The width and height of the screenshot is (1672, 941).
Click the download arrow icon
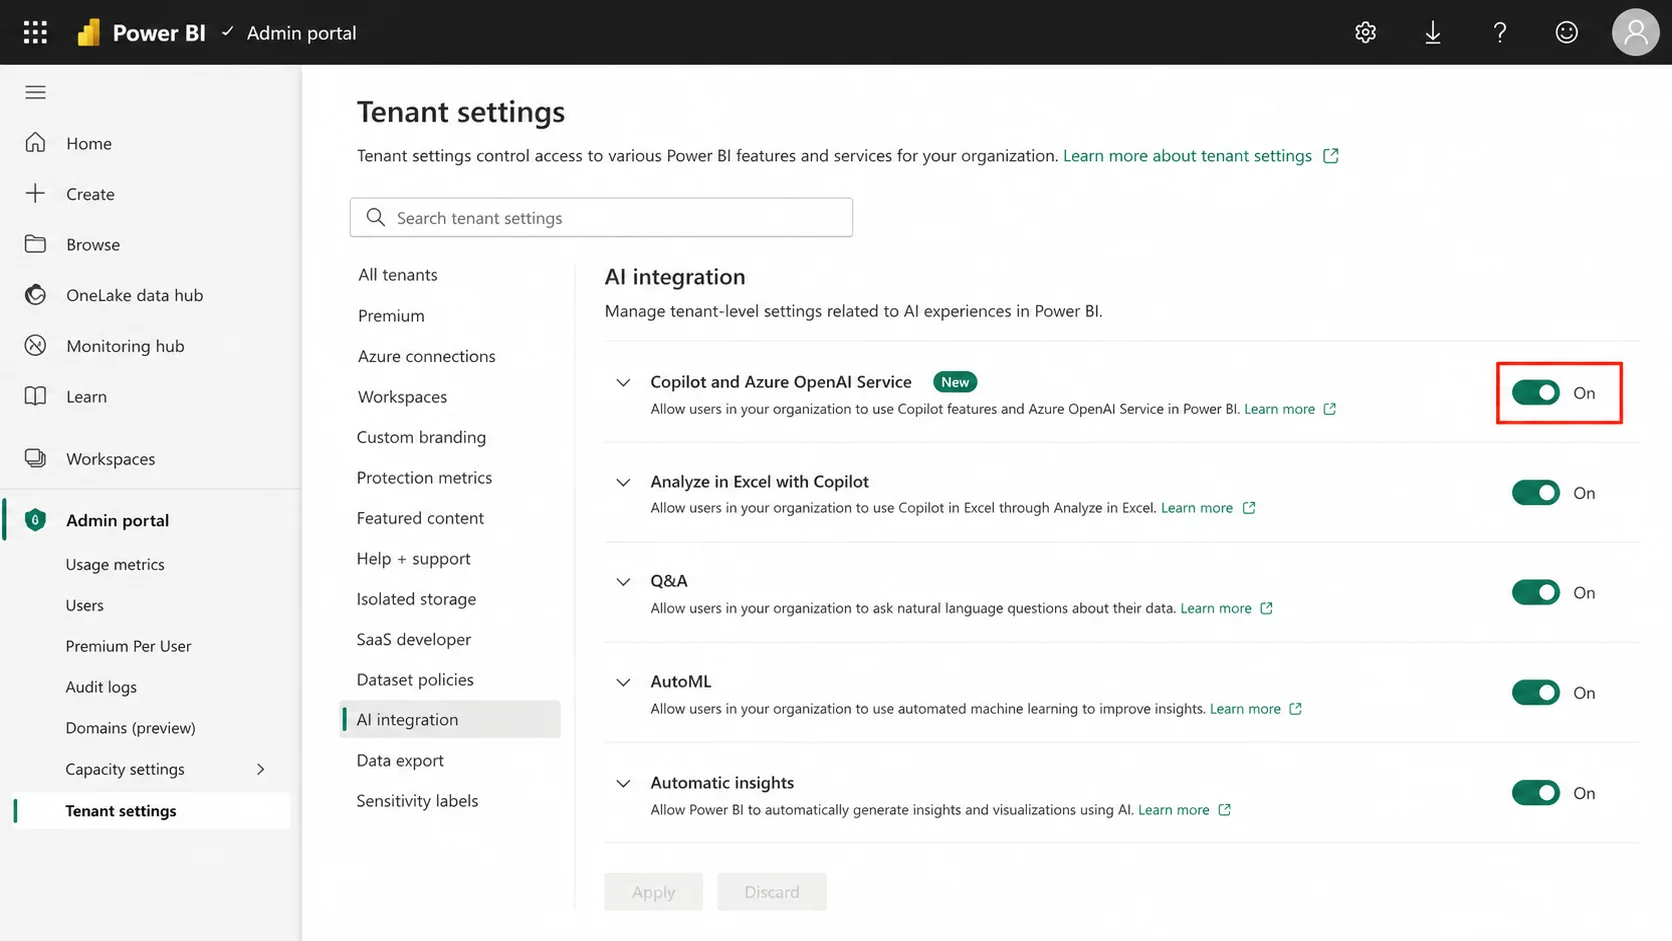1432,32
